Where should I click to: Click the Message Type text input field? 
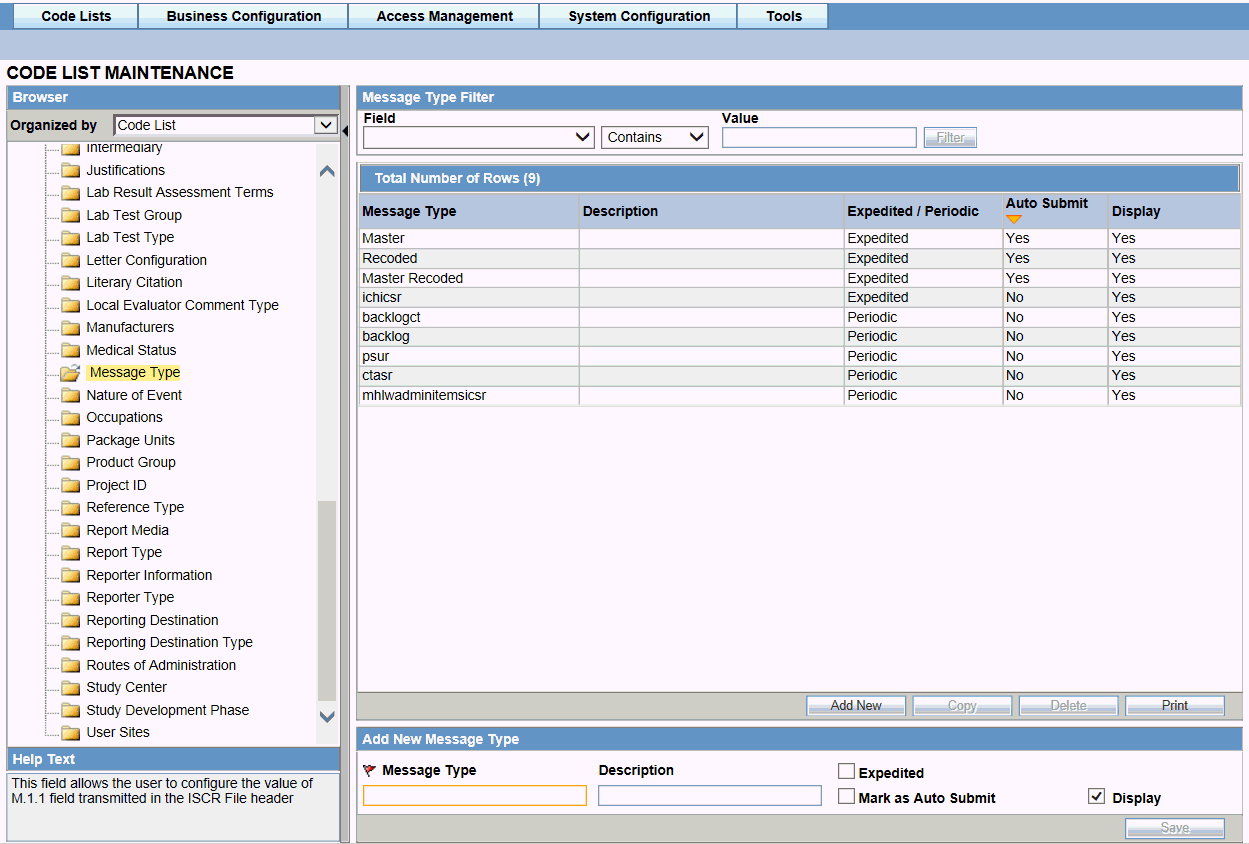[475, 796]
